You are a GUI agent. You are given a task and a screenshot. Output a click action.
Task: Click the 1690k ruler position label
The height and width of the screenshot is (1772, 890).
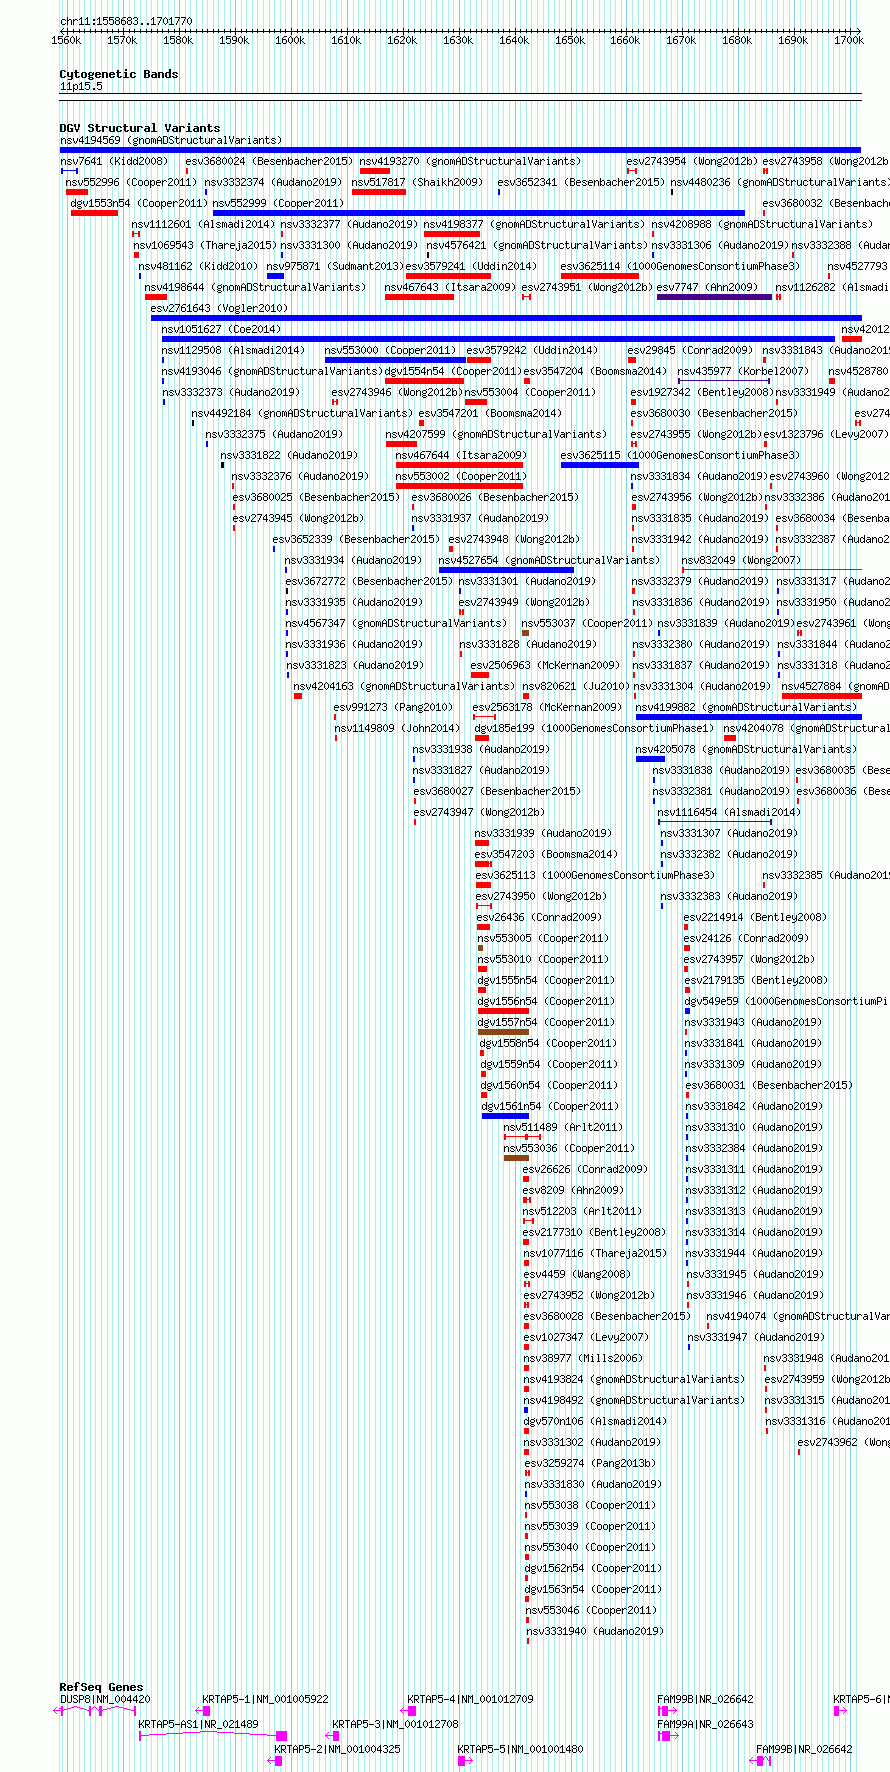[793, 40]
